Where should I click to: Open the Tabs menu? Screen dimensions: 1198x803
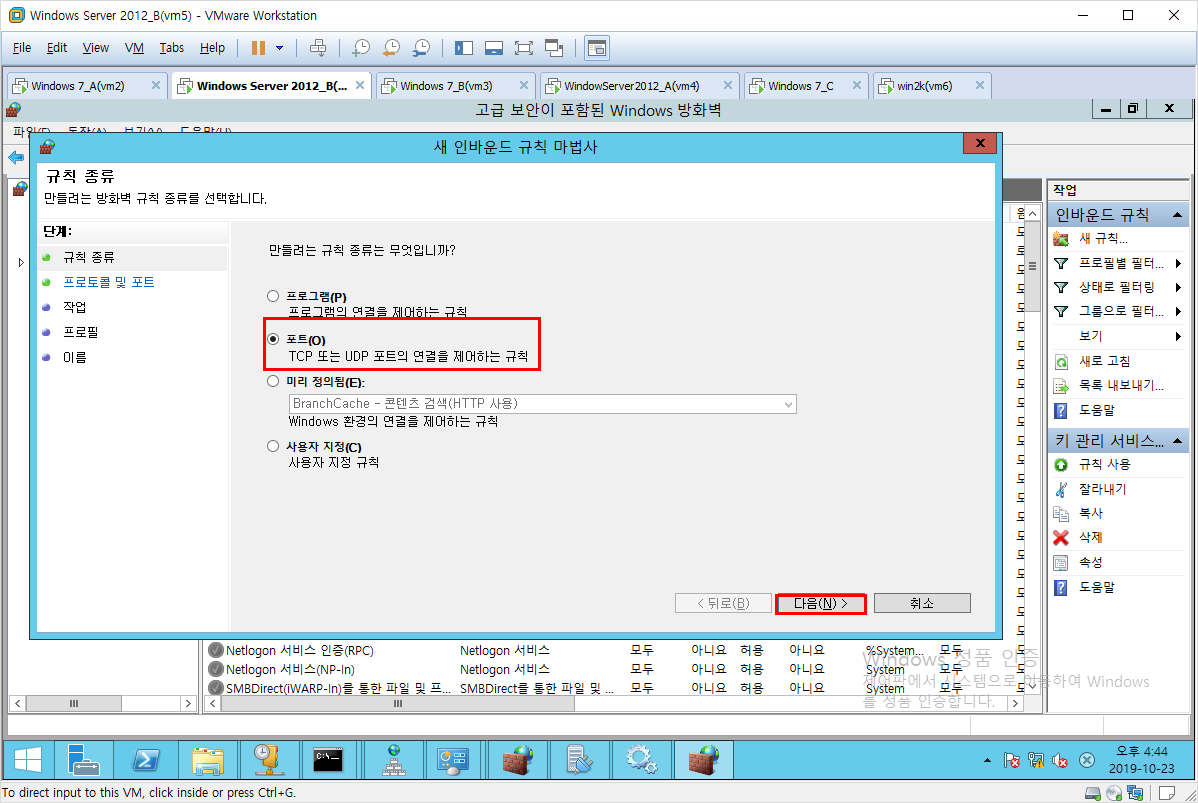pos(172,48)
